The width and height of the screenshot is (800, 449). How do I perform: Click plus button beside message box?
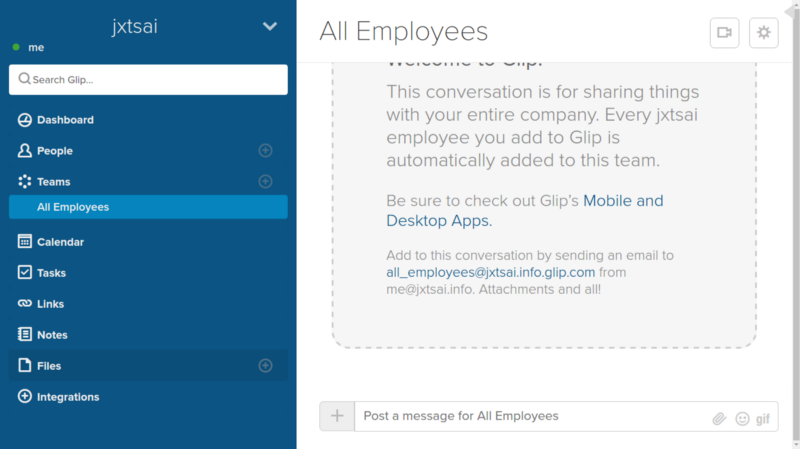tap(337, 416)
